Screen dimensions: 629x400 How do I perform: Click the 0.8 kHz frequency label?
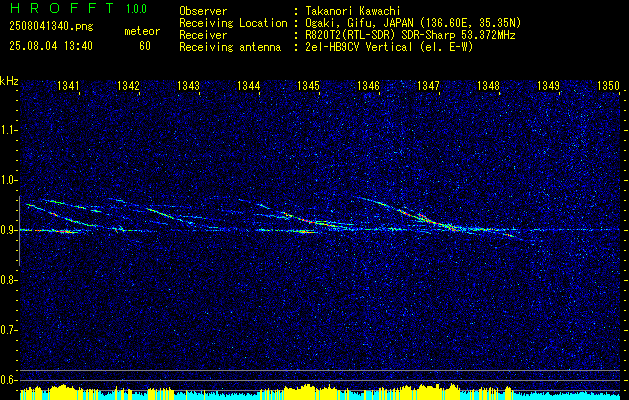click(x=7, y=280)
